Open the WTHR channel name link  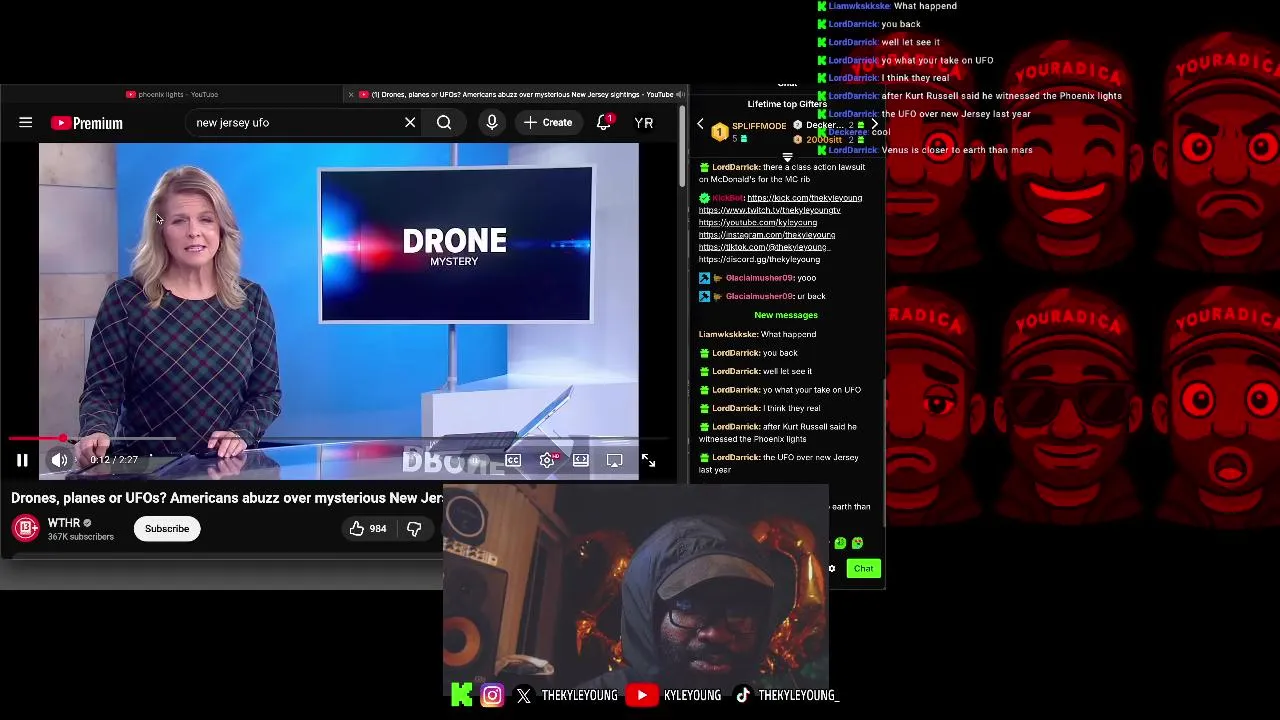click(64, 523)
